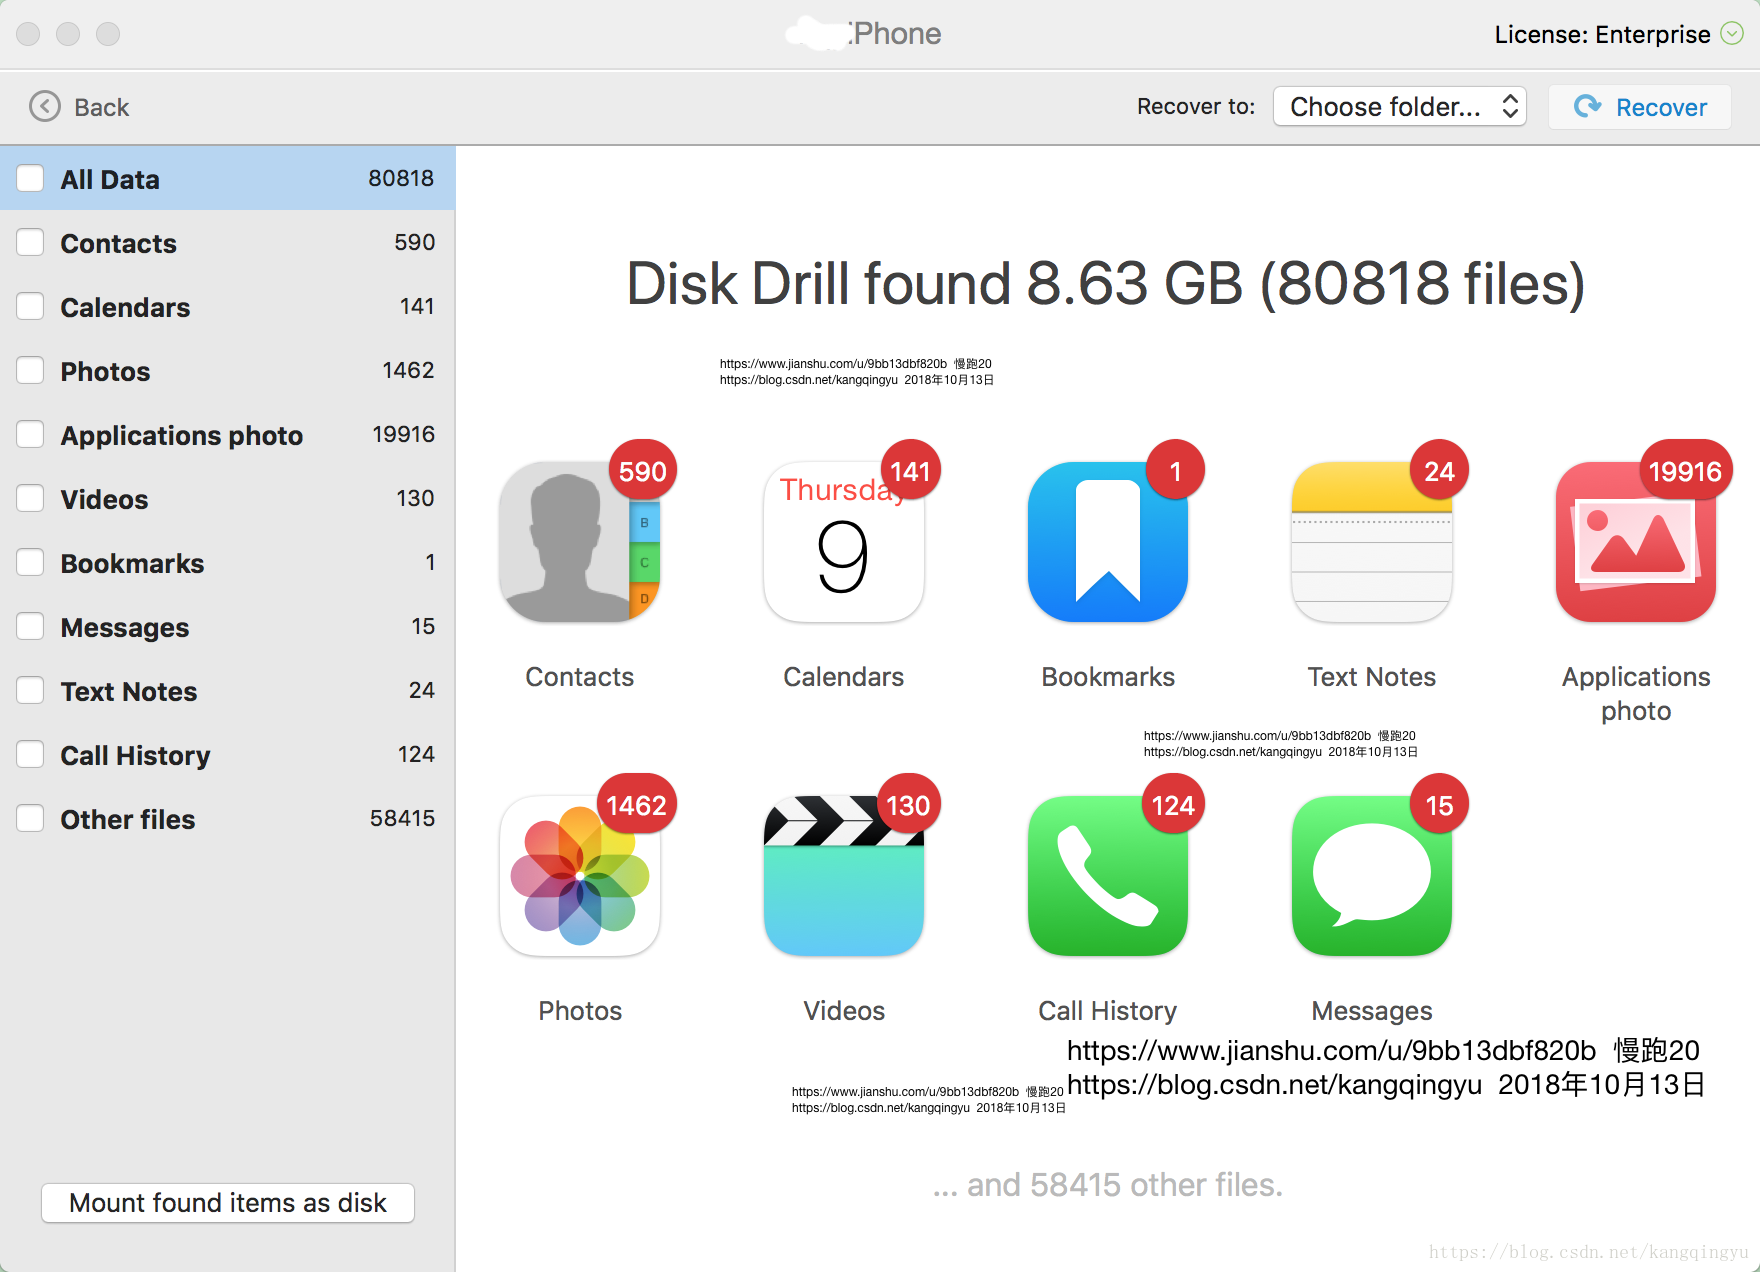Click the License status check icon
The height and width of the screenshot is (1272, 1760).
pos(1732,34)
